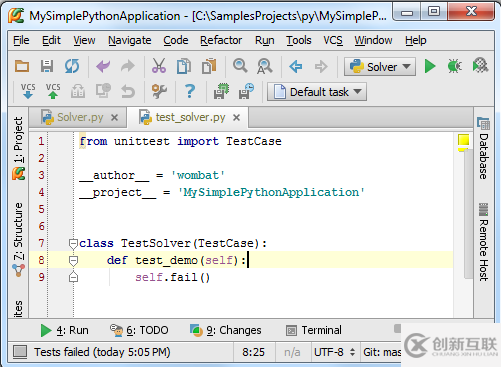501x367 pixels.
Task: Show the 1: Project side panel
Action: pos(19,148)
